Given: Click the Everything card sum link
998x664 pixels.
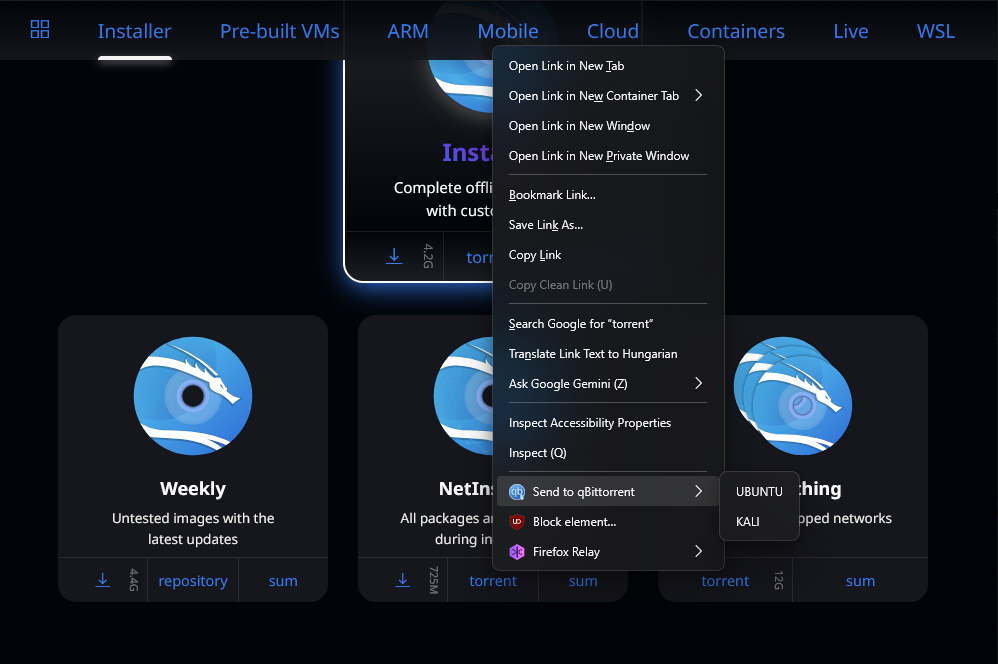Looking at the screenshot, I should [860, 581].
